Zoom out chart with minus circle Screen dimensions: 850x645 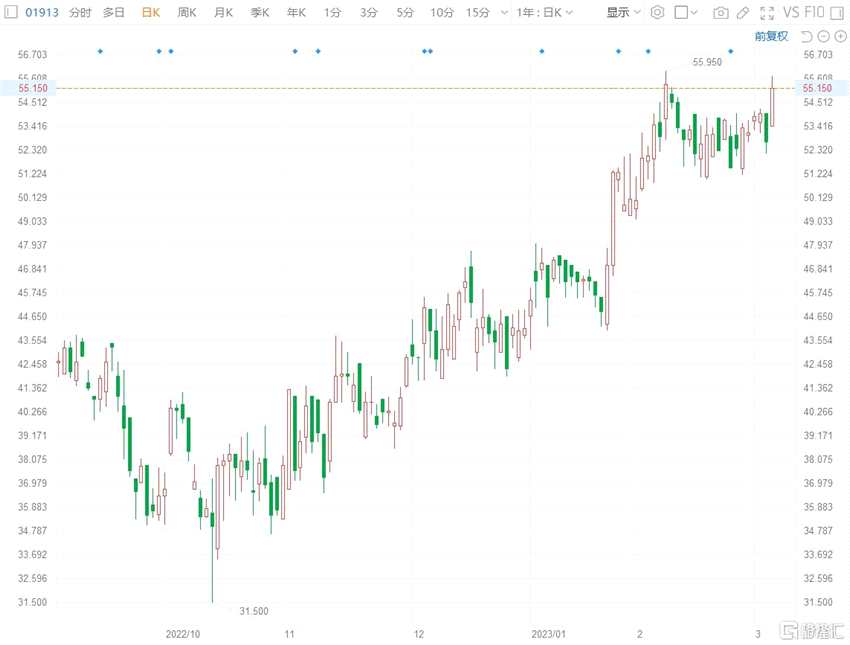coord(823,36)
